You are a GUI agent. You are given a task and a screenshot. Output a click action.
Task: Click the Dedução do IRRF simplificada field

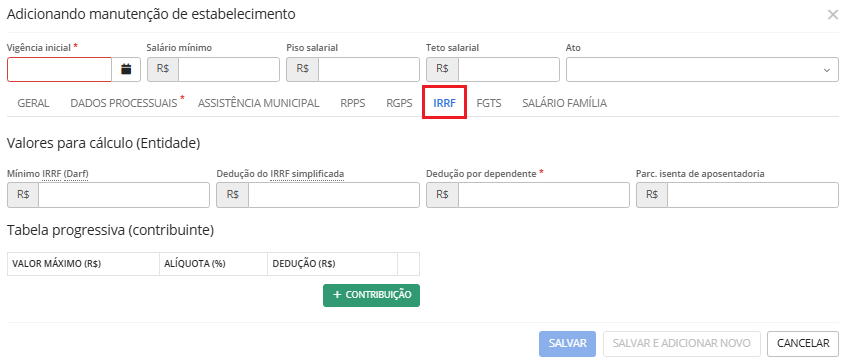(333, 195)
